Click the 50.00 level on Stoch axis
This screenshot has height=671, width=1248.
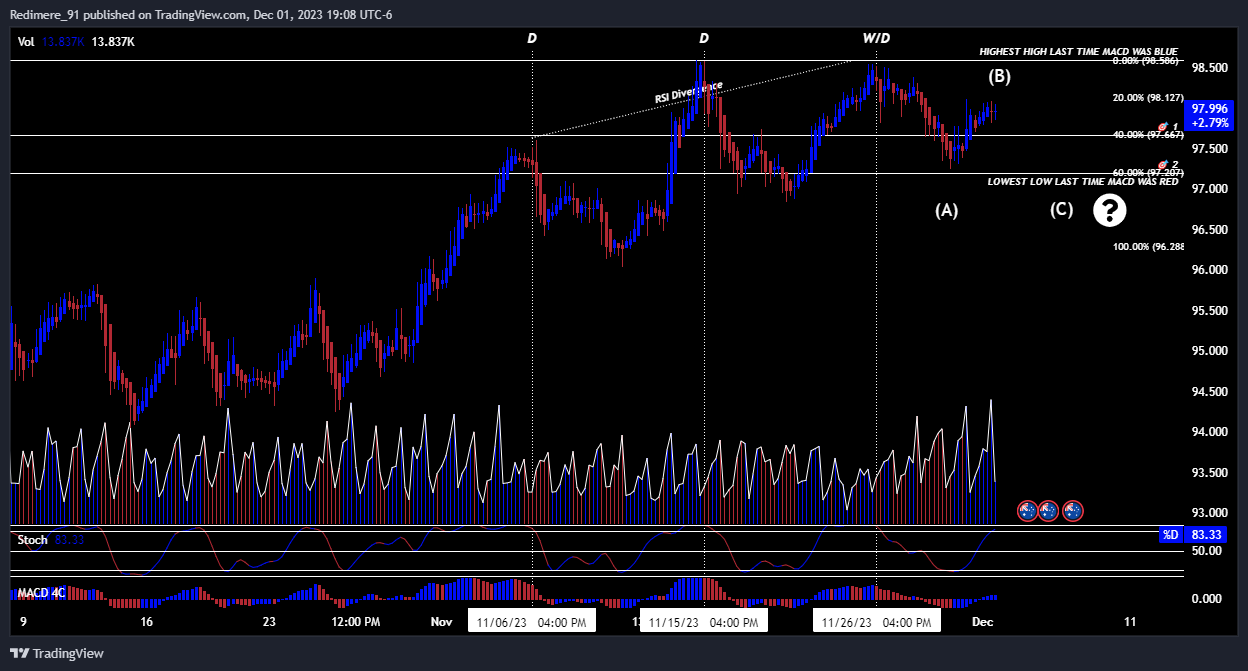1209,551
